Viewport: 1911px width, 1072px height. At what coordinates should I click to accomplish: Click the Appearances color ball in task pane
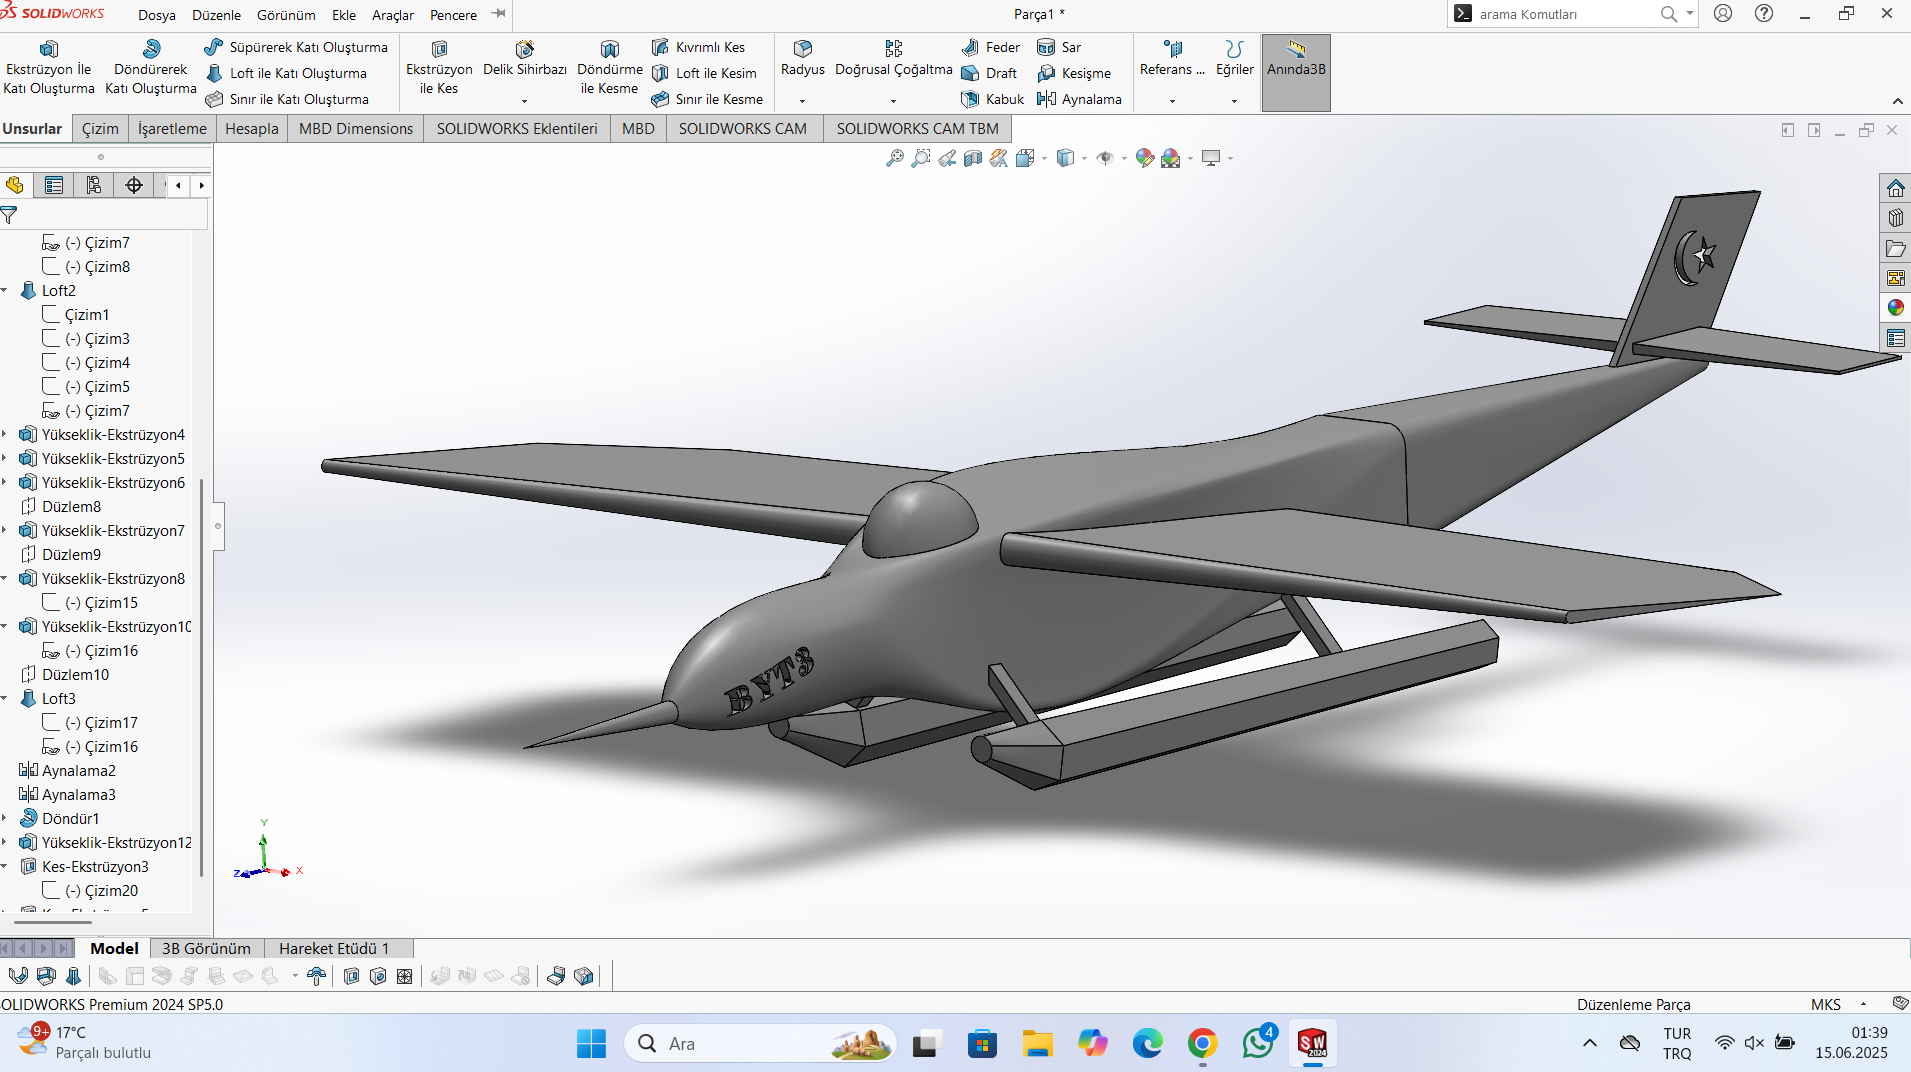point(1895,308)
